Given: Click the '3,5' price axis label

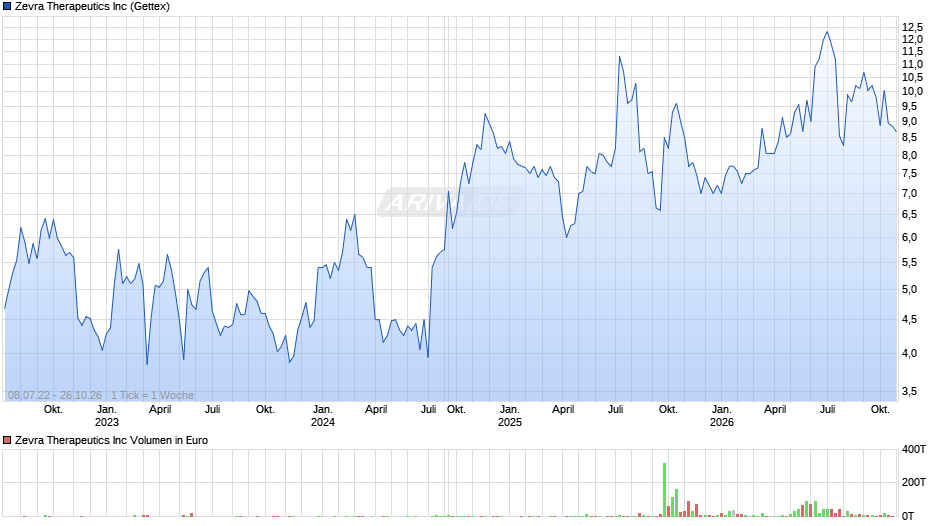Looking at the screenshot, I should (910, 391).
